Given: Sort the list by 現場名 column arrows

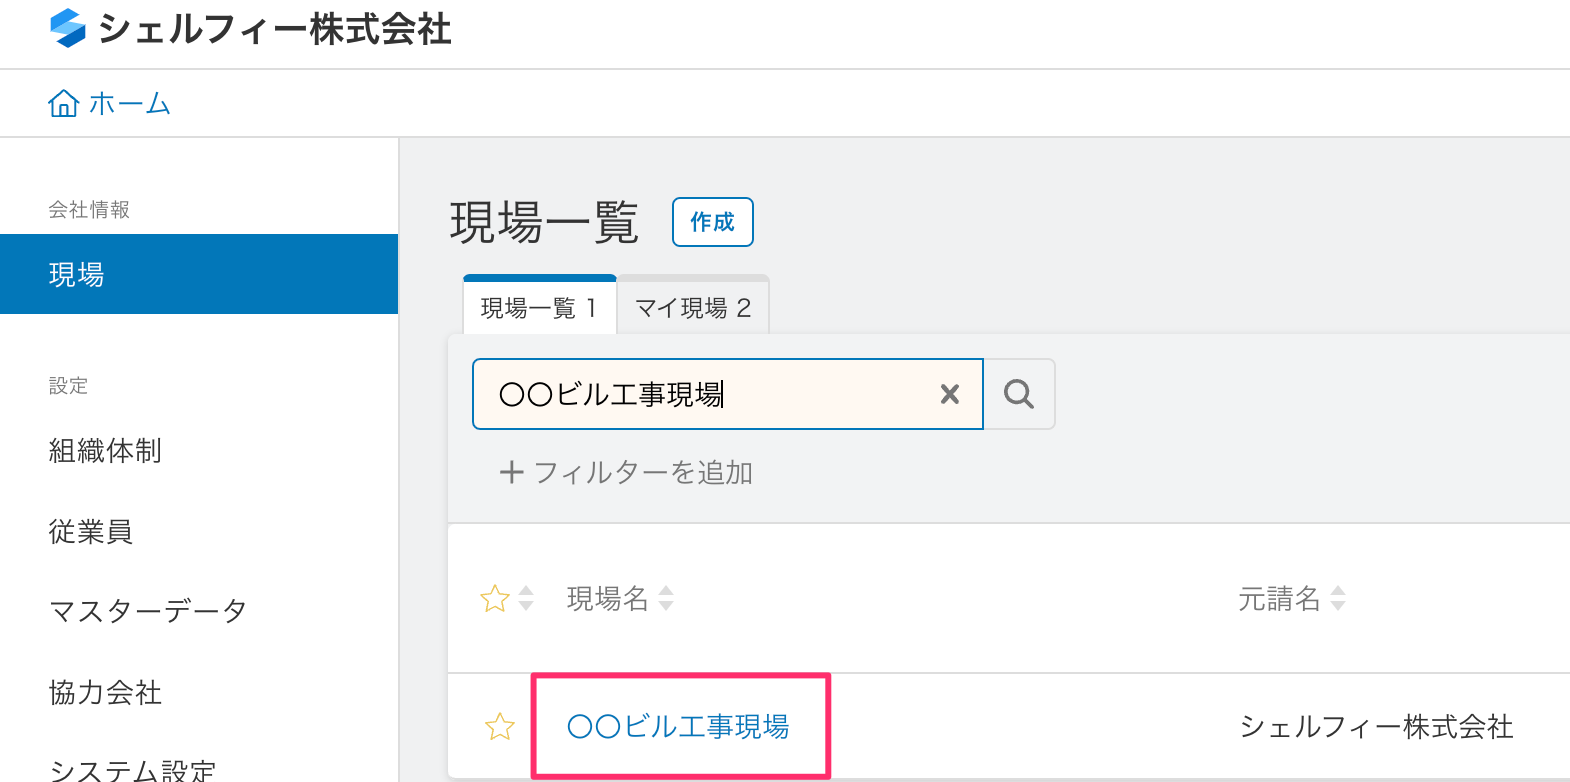Looking at the screenshot, I should tap(666, 599).
